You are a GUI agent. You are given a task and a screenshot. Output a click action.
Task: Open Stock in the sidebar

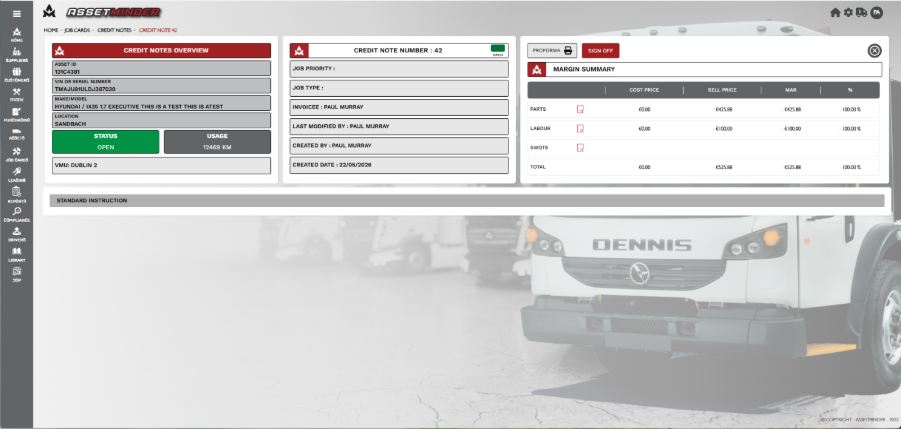[x=17, y=94]
